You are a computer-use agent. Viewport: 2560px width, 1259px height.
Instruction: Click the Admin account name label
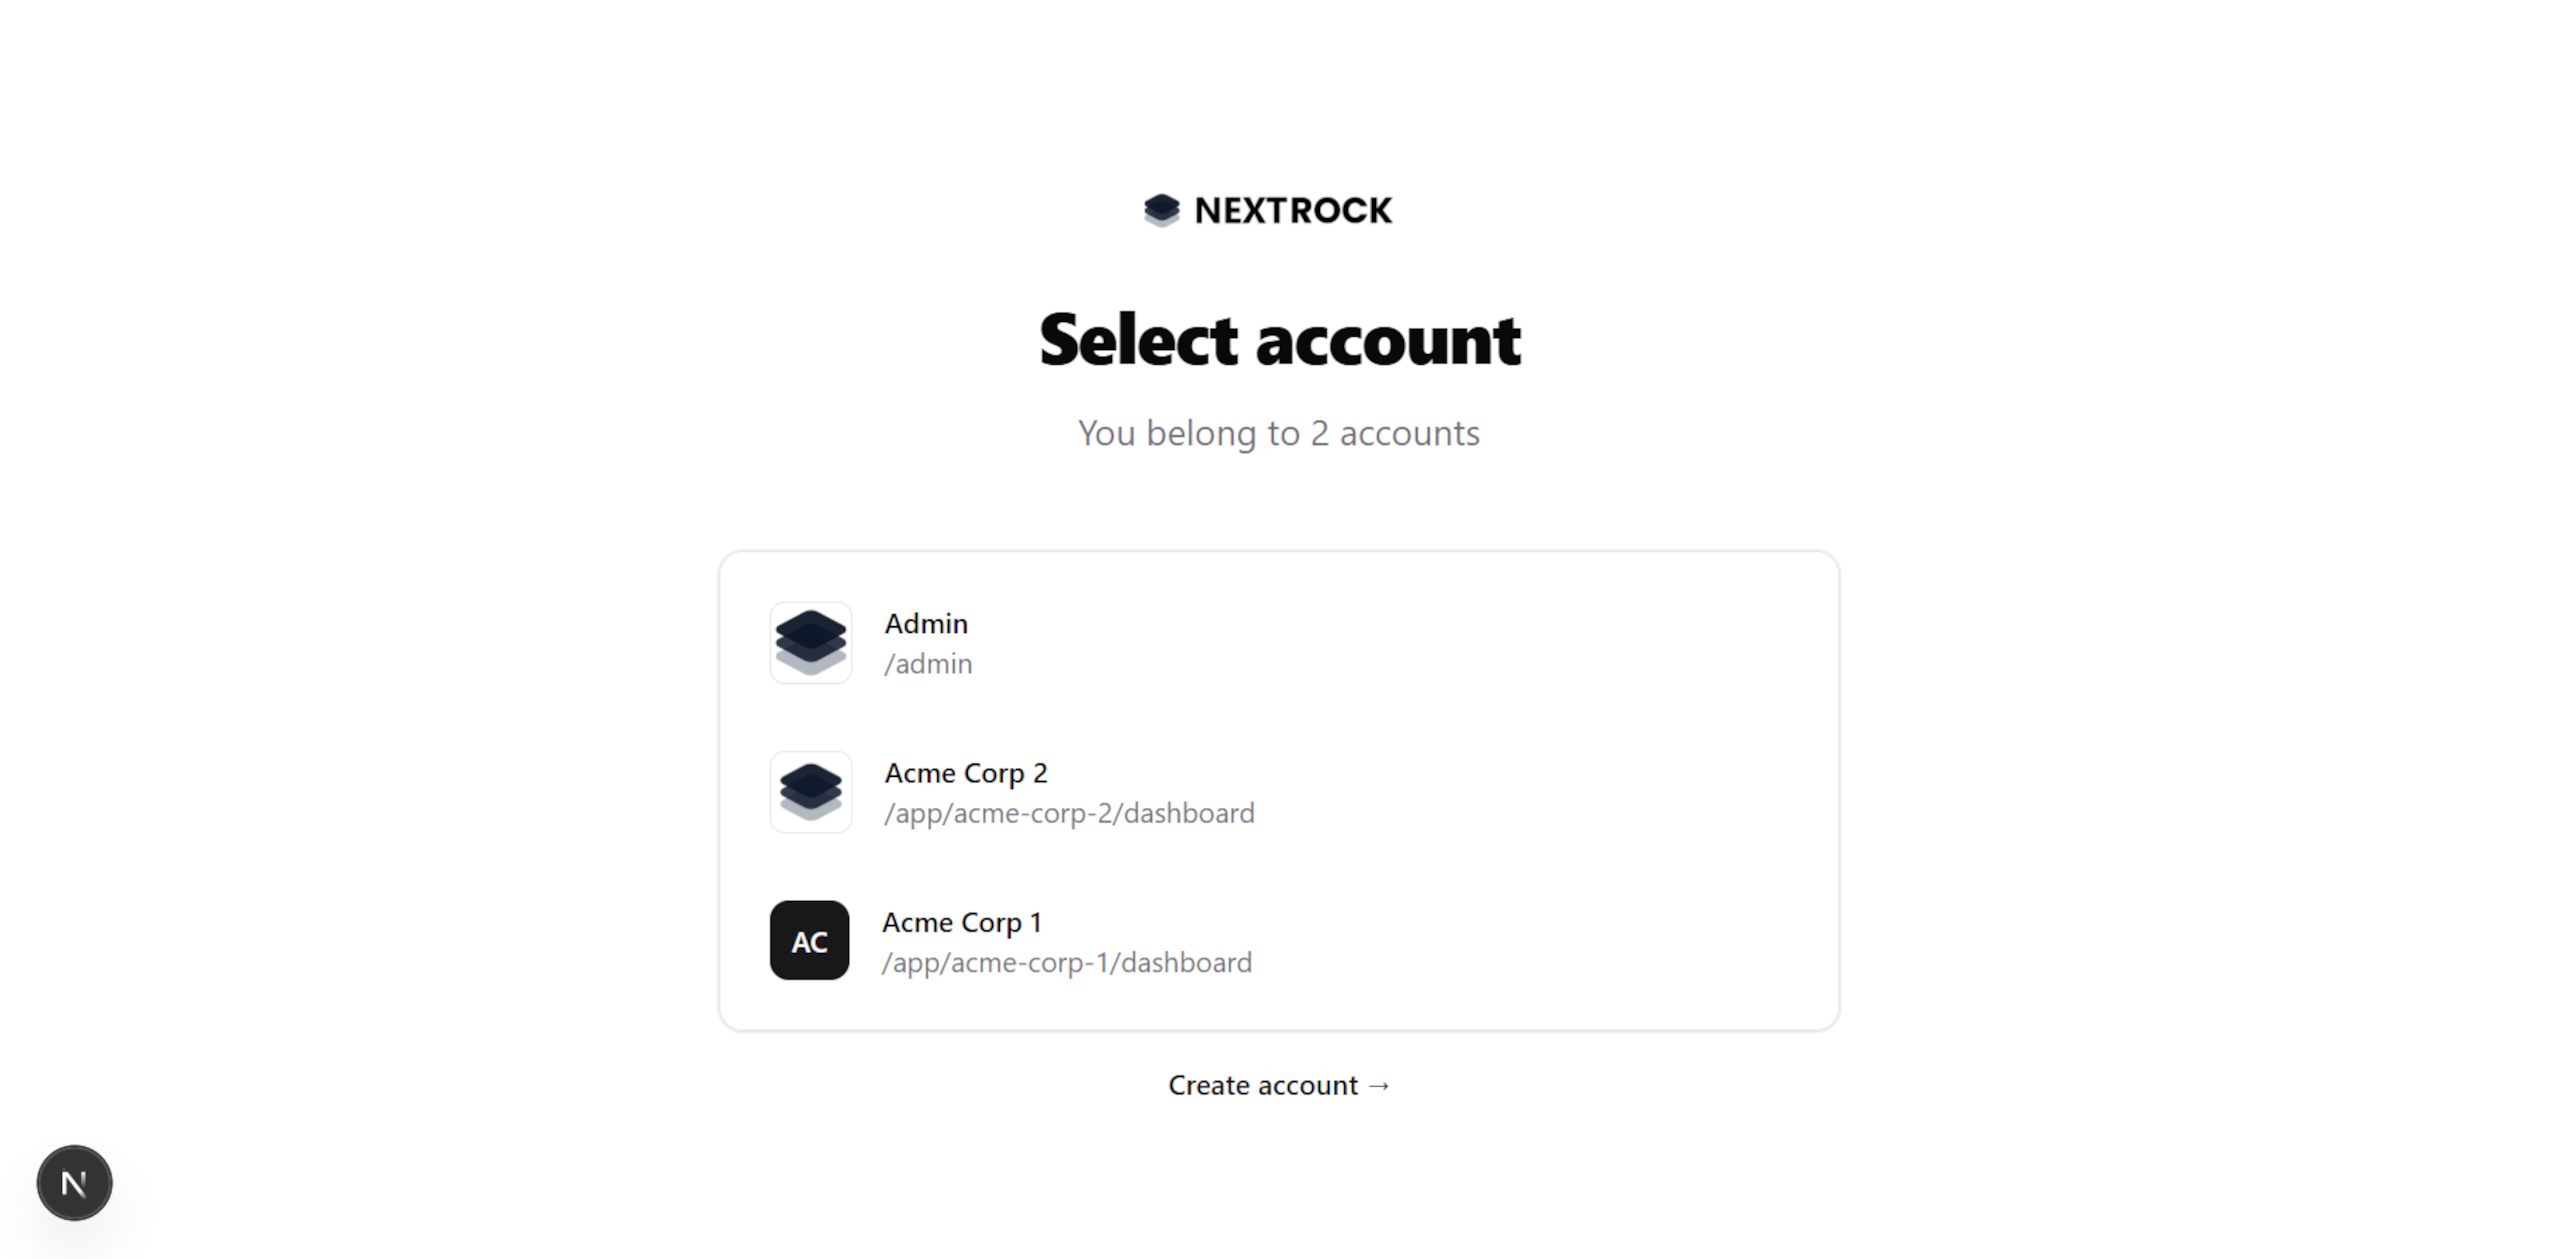[x=926, y=623]
